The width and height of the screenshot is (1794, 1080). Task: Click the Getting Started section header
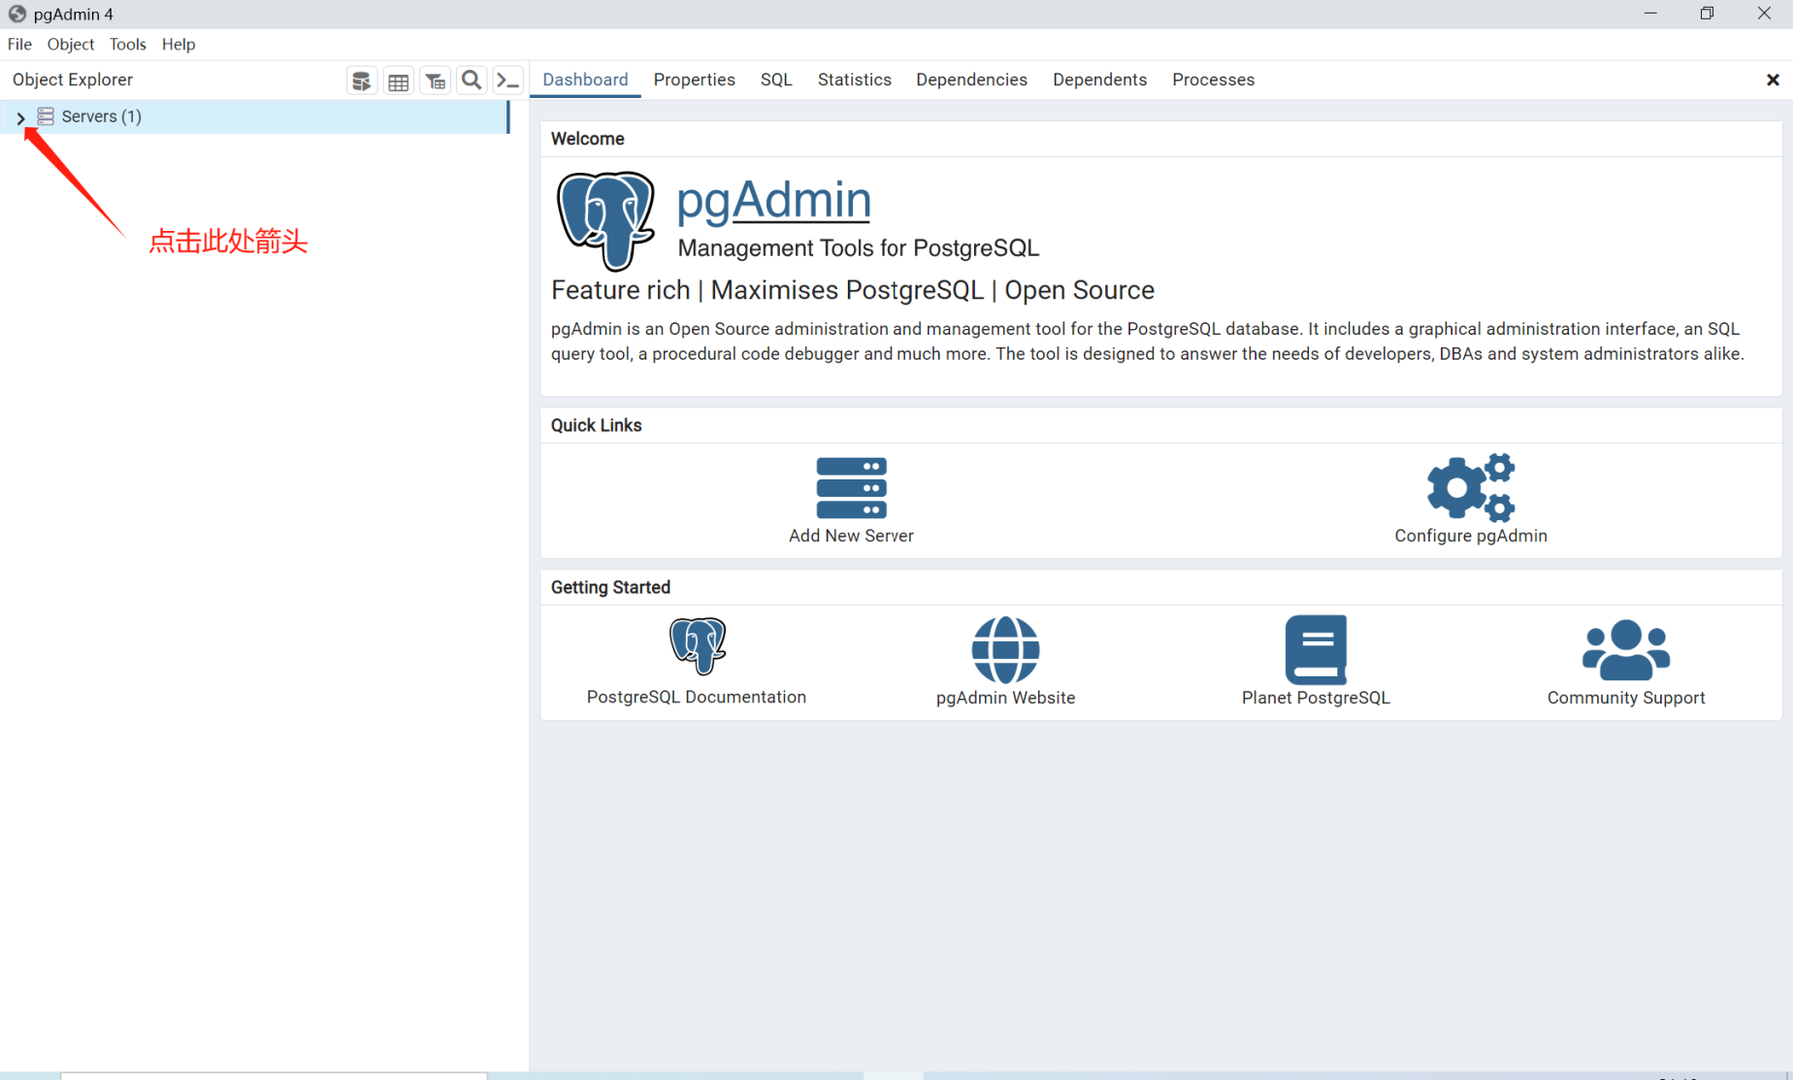click(x=610, y=588)
